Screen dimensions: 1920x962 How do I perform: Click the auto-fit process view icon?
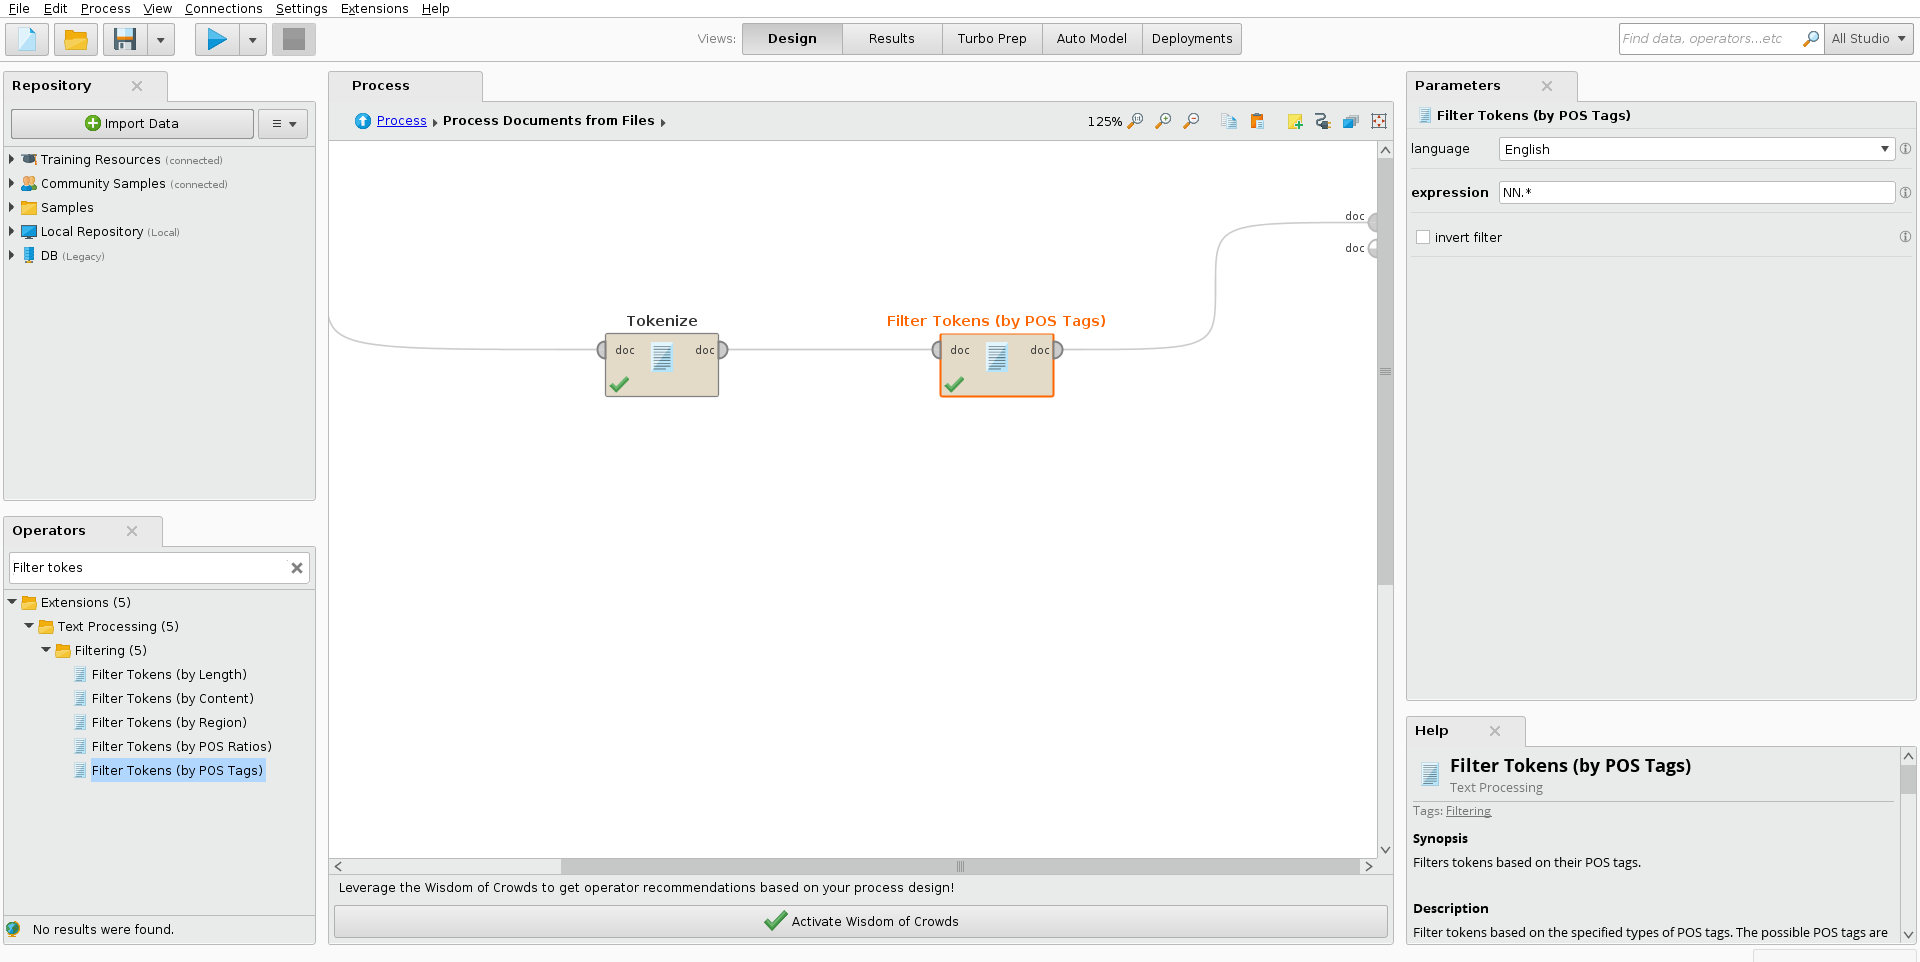1379,121
